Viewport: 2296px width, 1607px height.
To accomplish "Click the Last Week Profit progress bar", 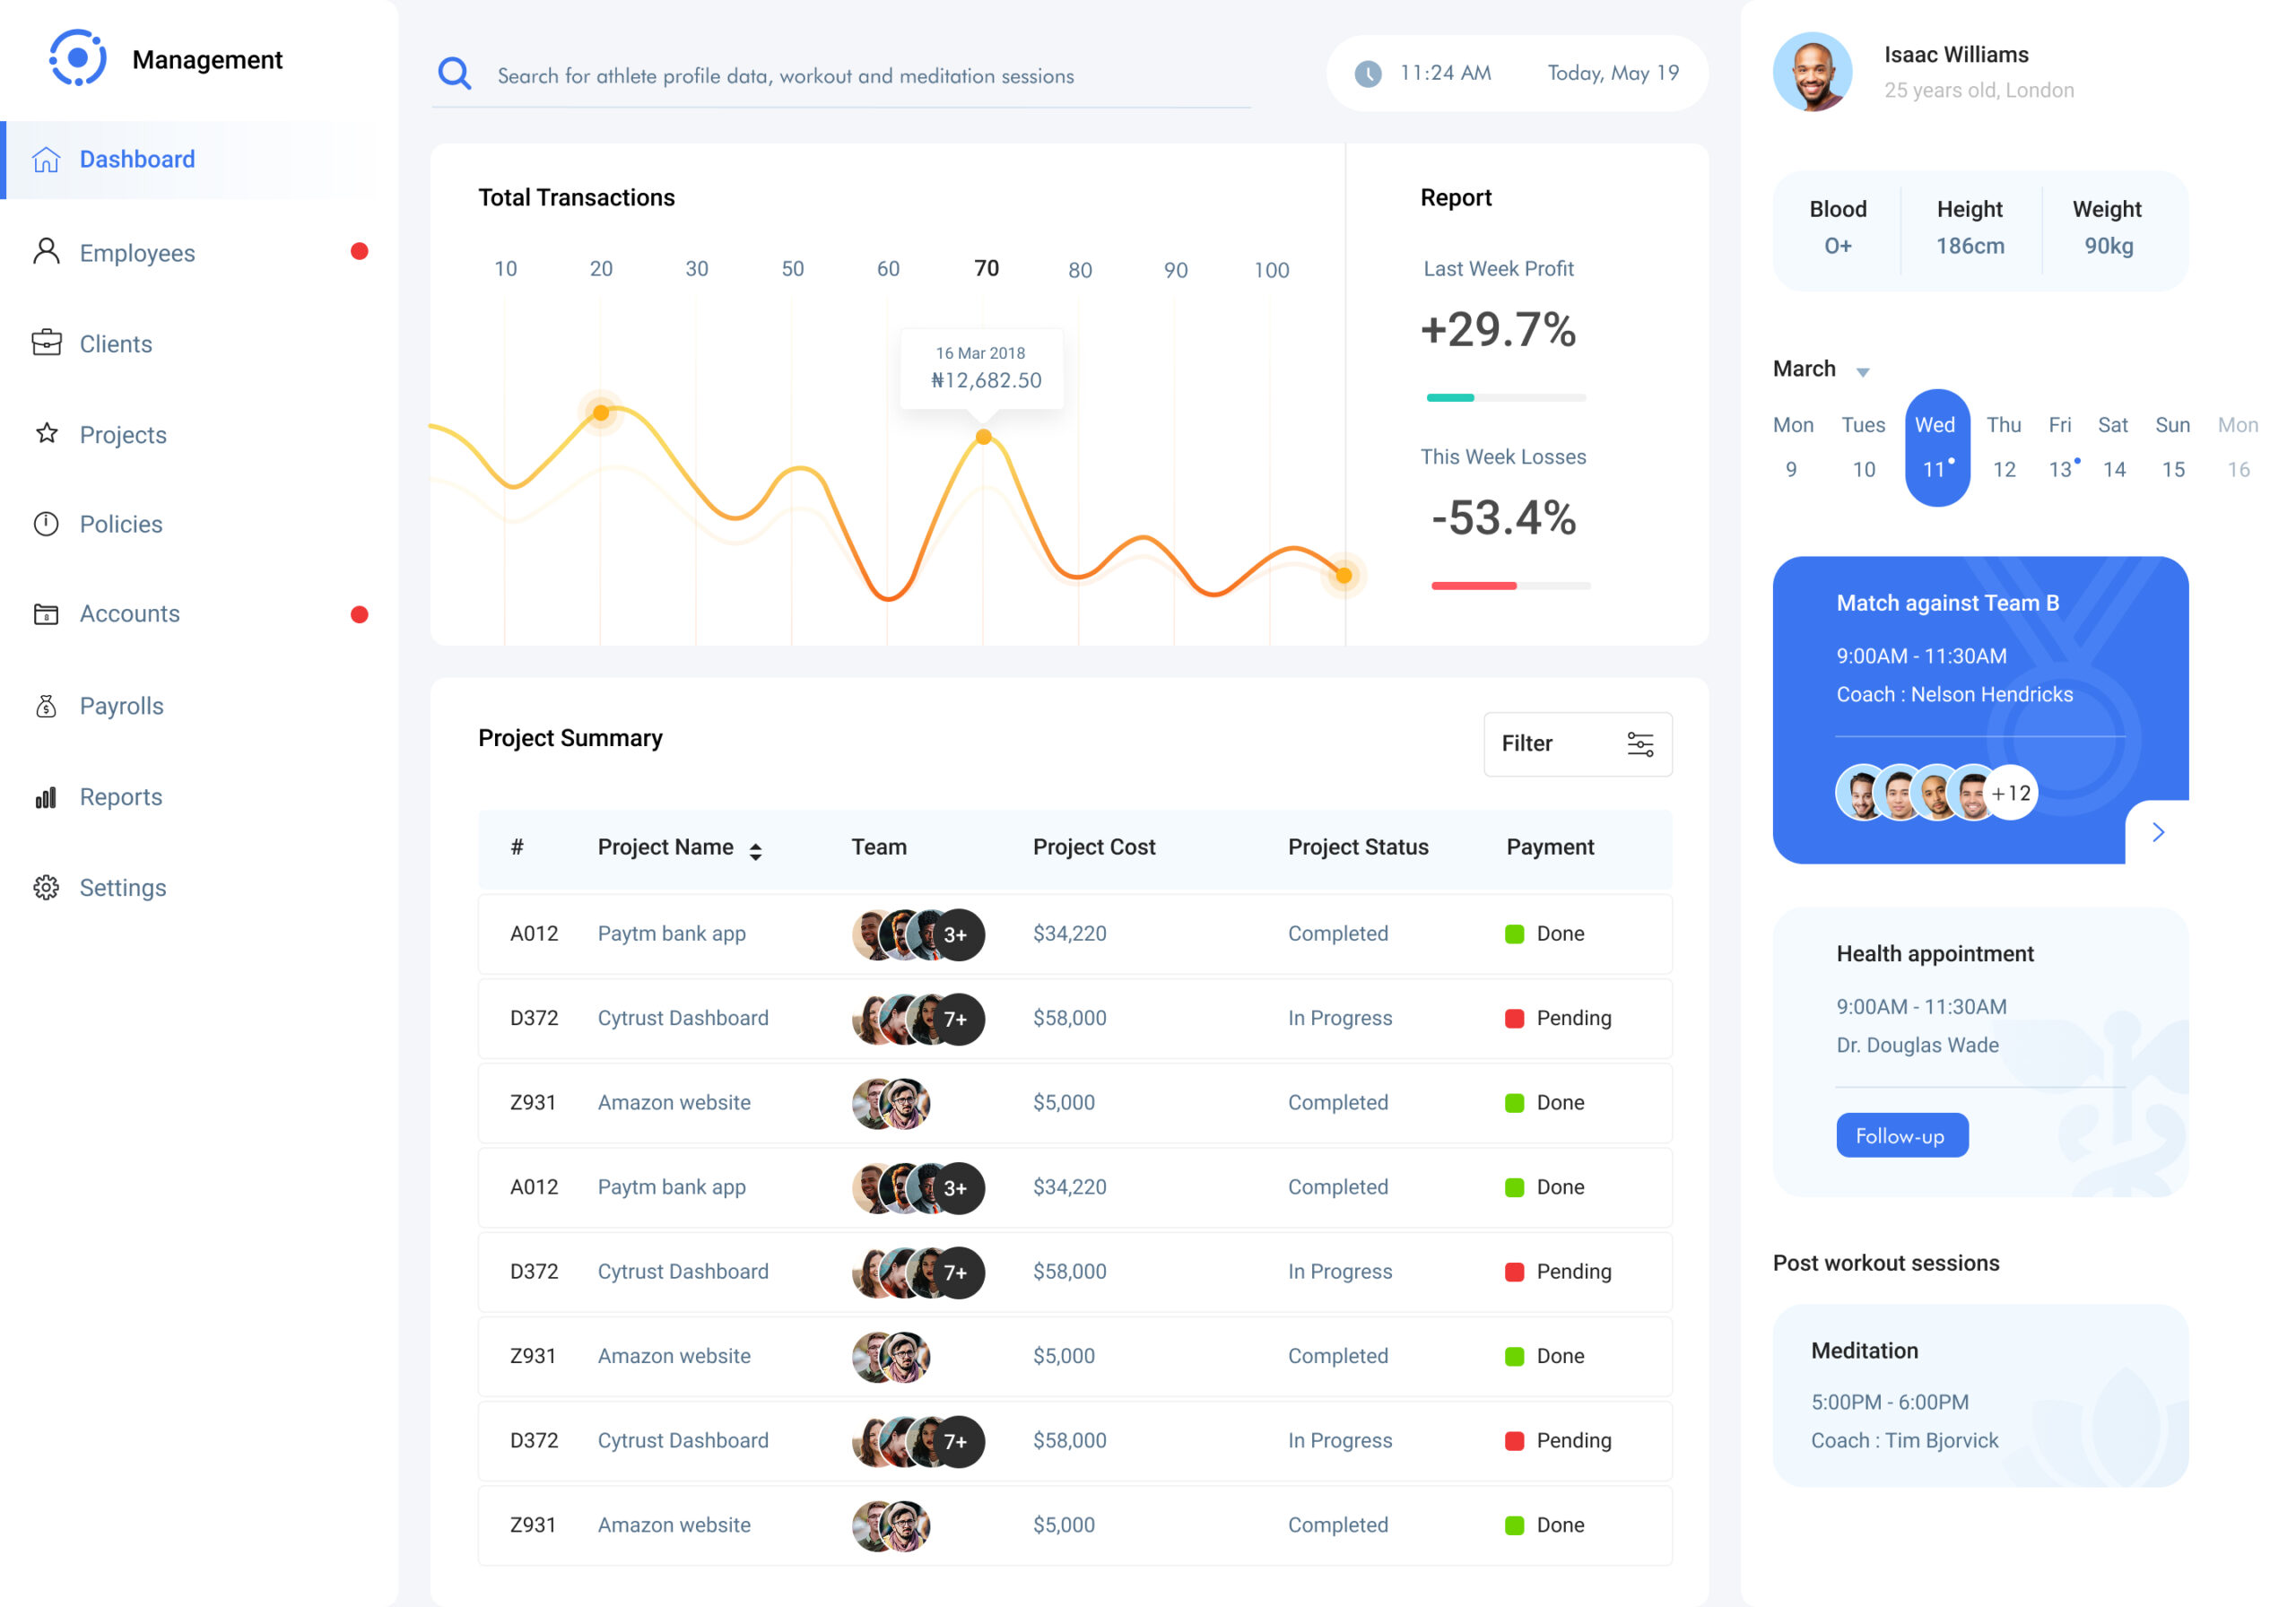I will tap(1505, 397).
